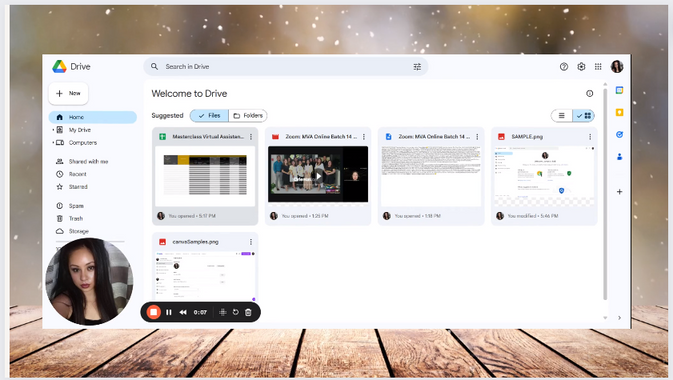Open the Settings gear icon
The height and width of the screenshot is (380, 673).
click(581, 67)
